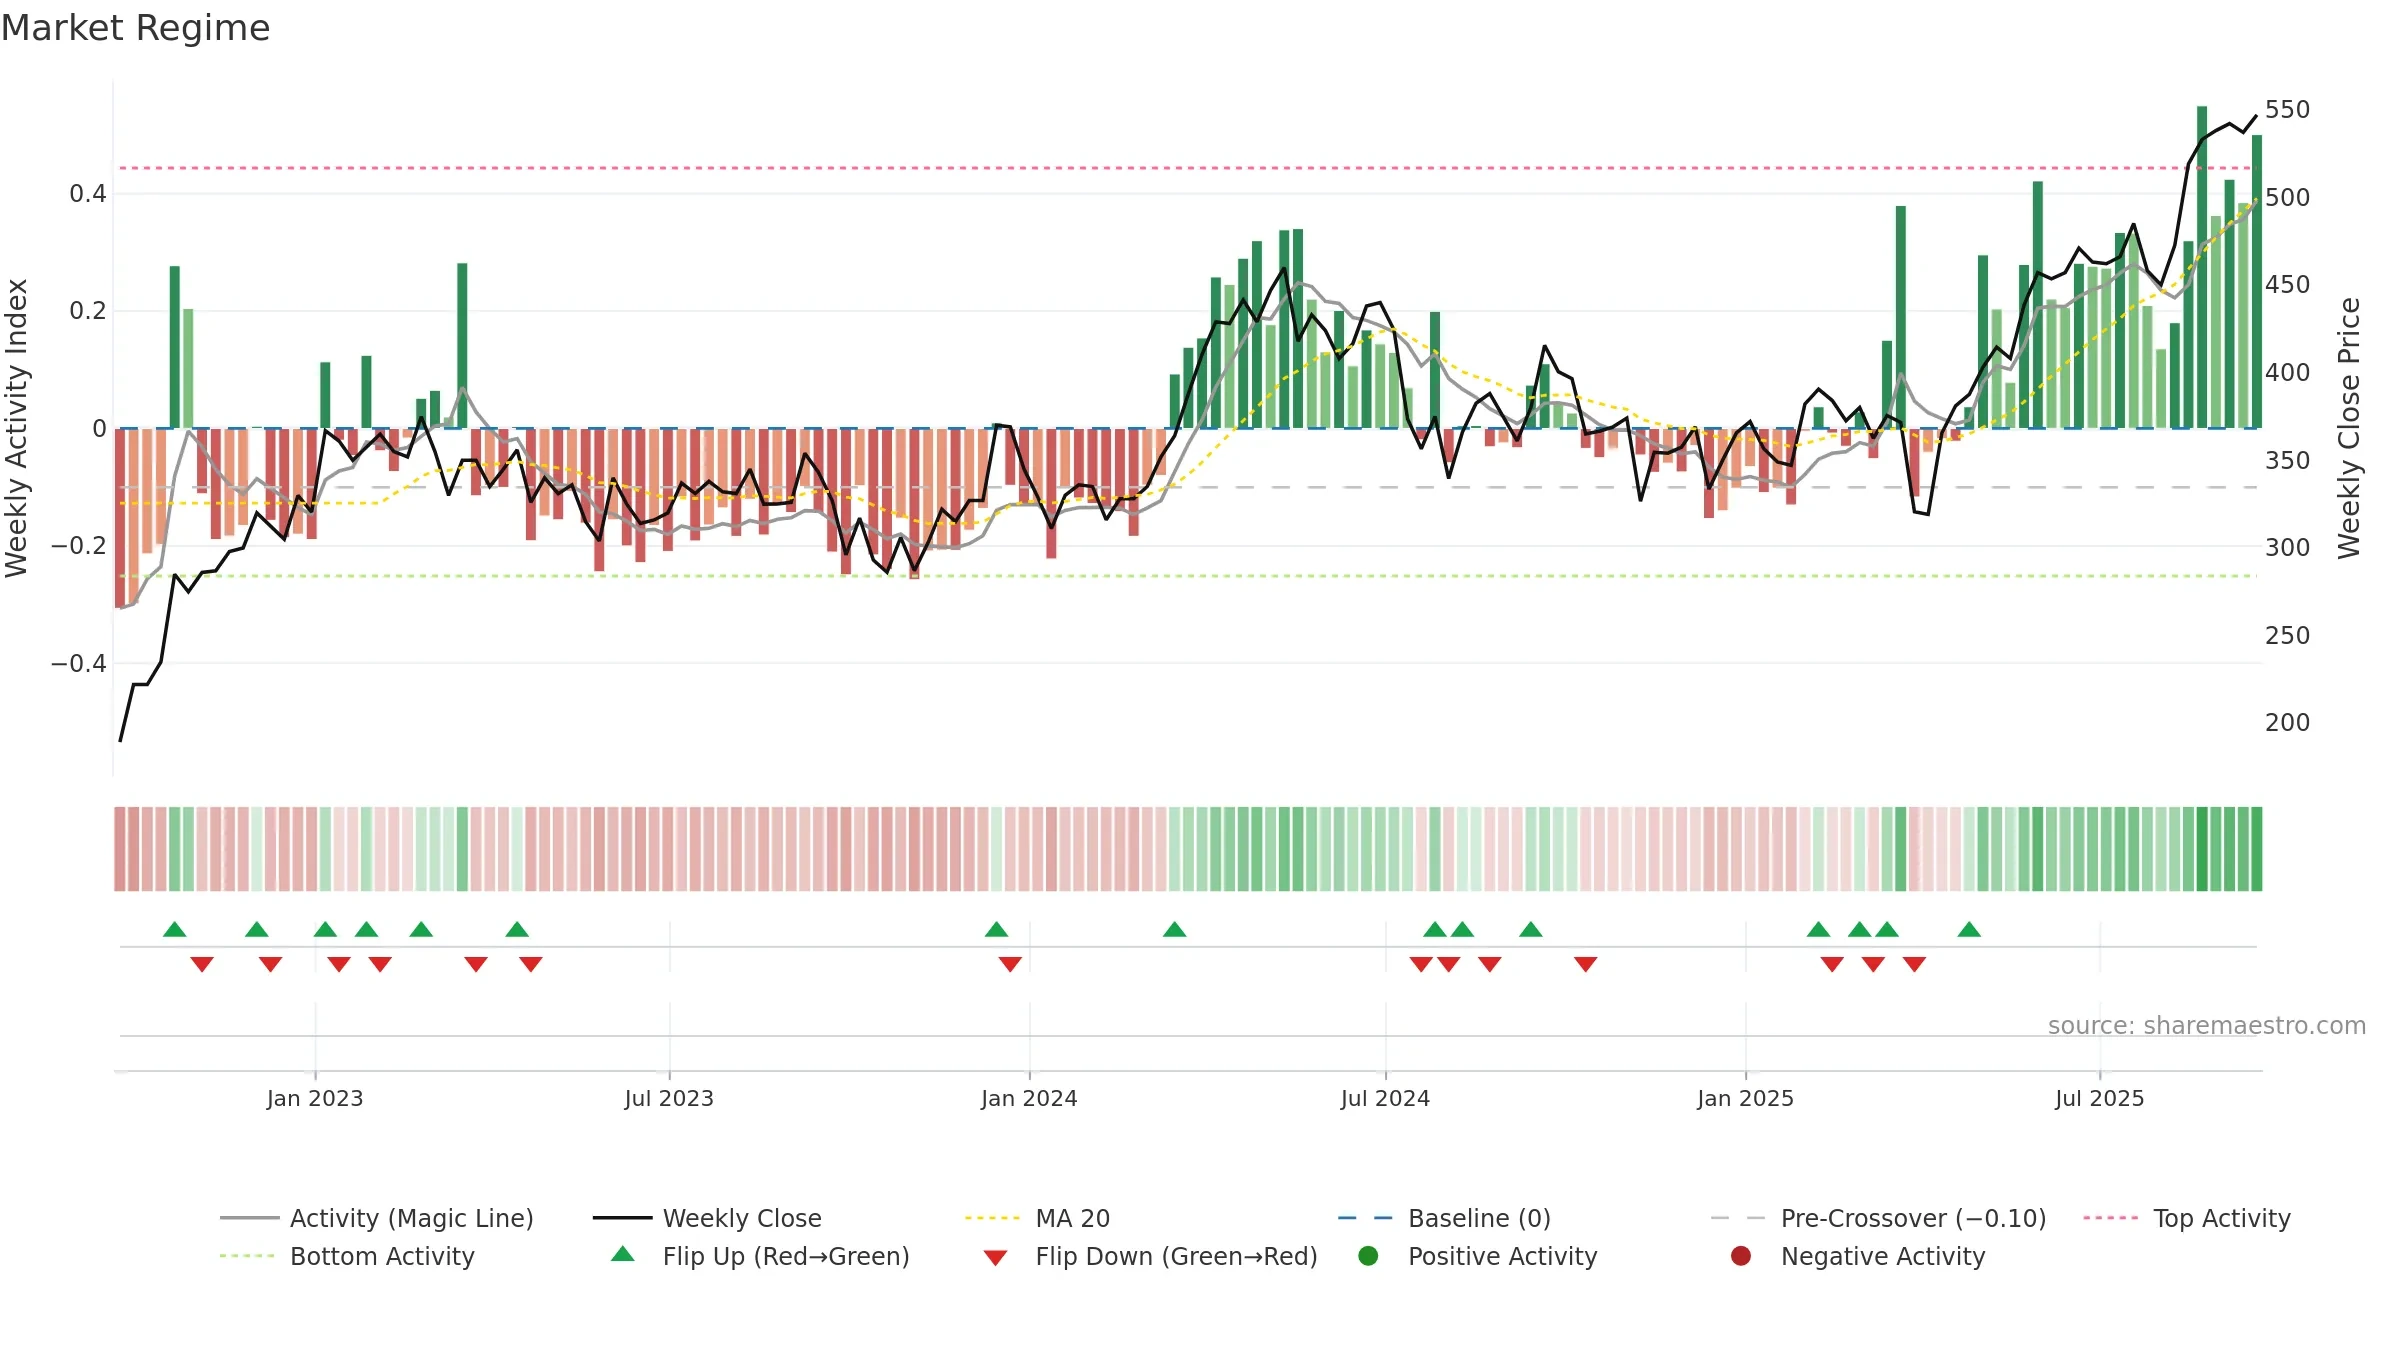Click Negative Activity red circle legend icon

point(1741,1256)
